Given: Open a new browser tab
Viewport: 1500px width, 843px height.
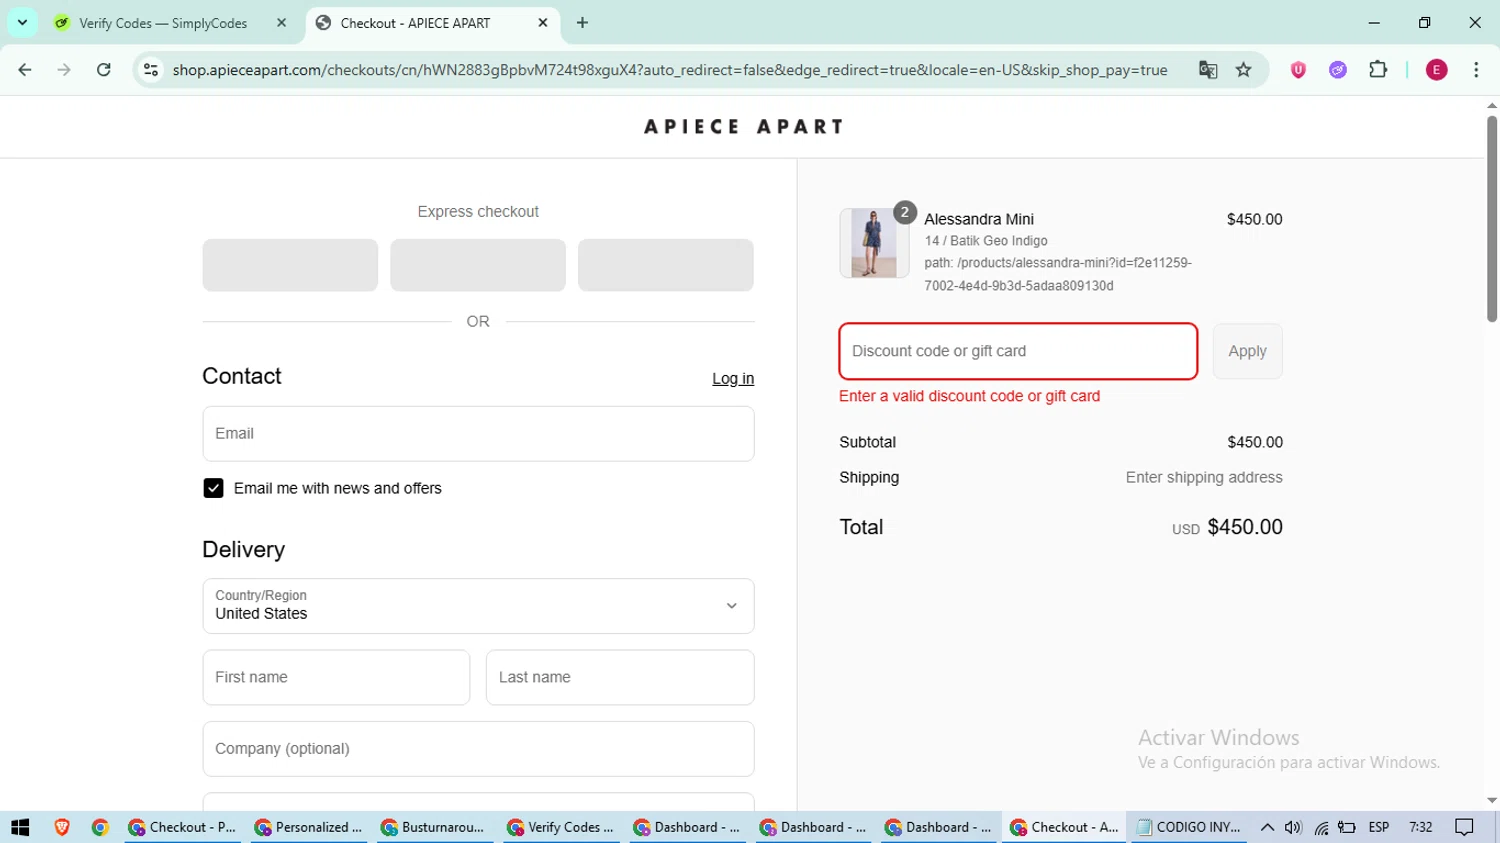Looking at the screenshot, I should coord(583,22).
